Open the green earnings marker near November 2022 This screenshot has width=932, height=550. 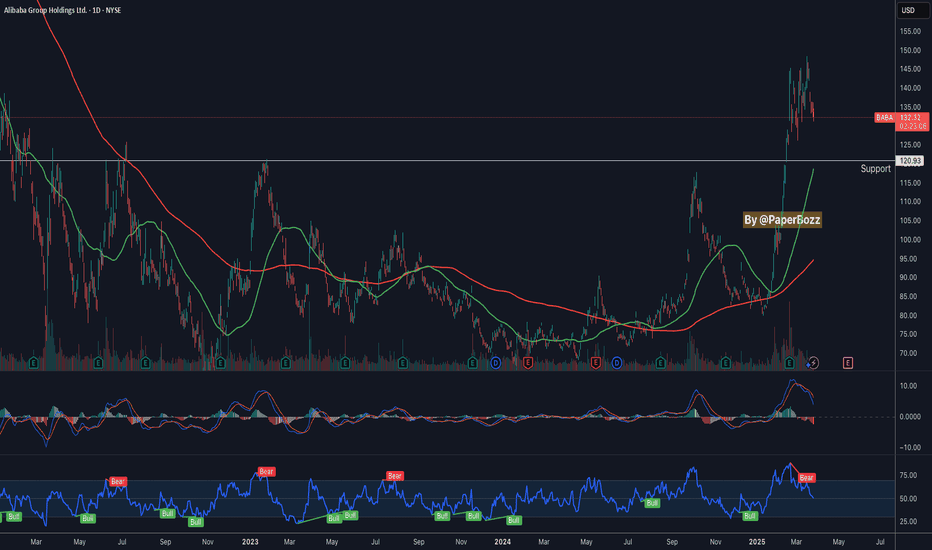coord(221,363)
